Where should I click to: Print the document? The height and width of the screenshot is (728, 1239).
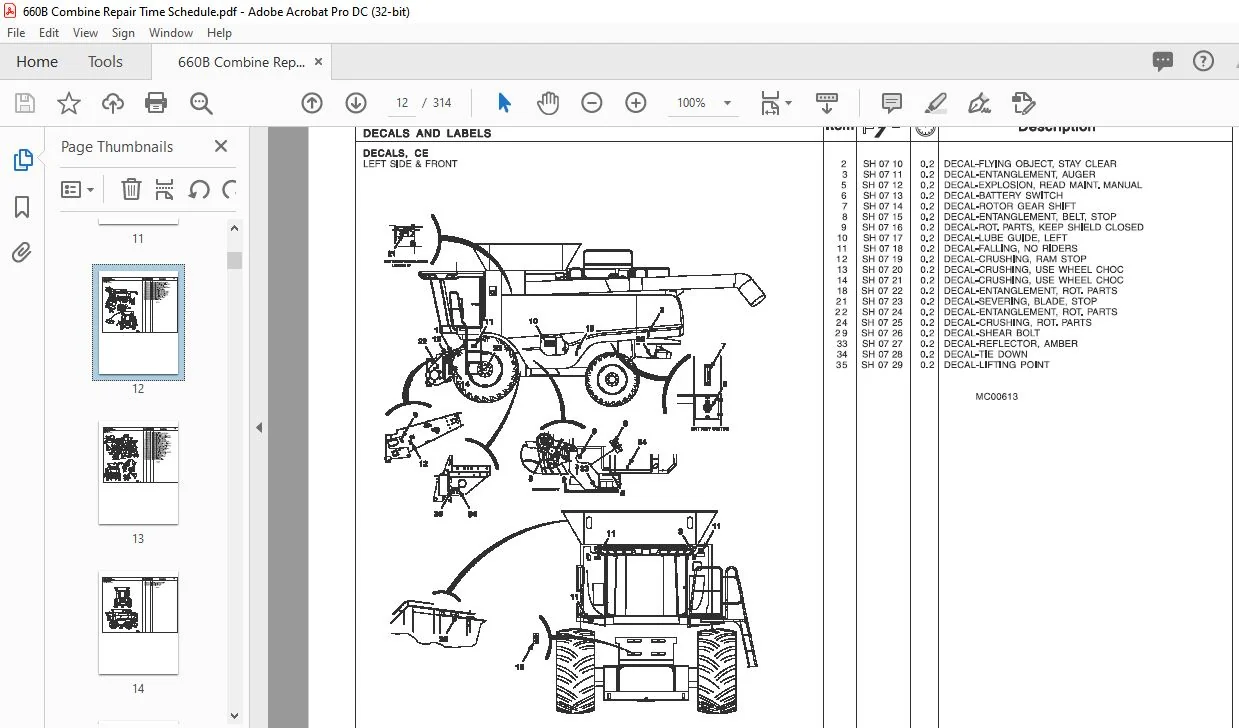[156, 103]
